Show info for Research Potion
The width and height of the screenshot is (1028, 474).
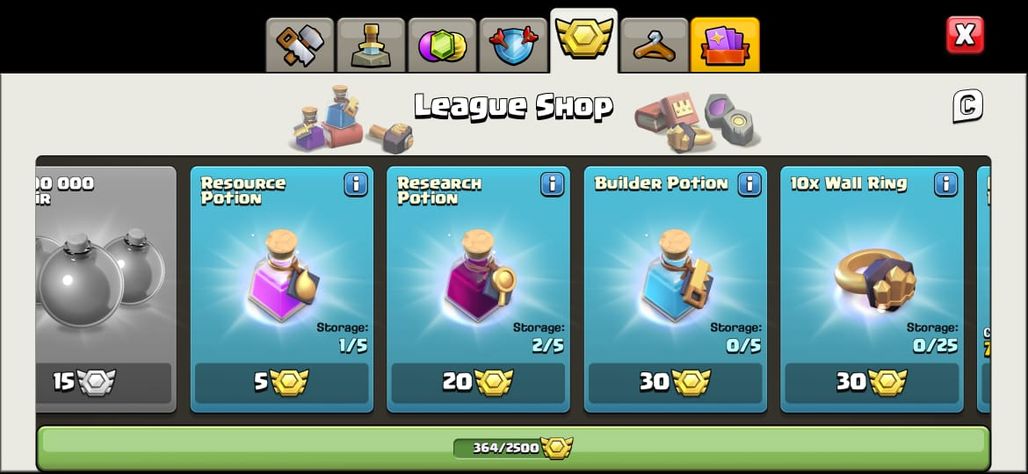552,185
